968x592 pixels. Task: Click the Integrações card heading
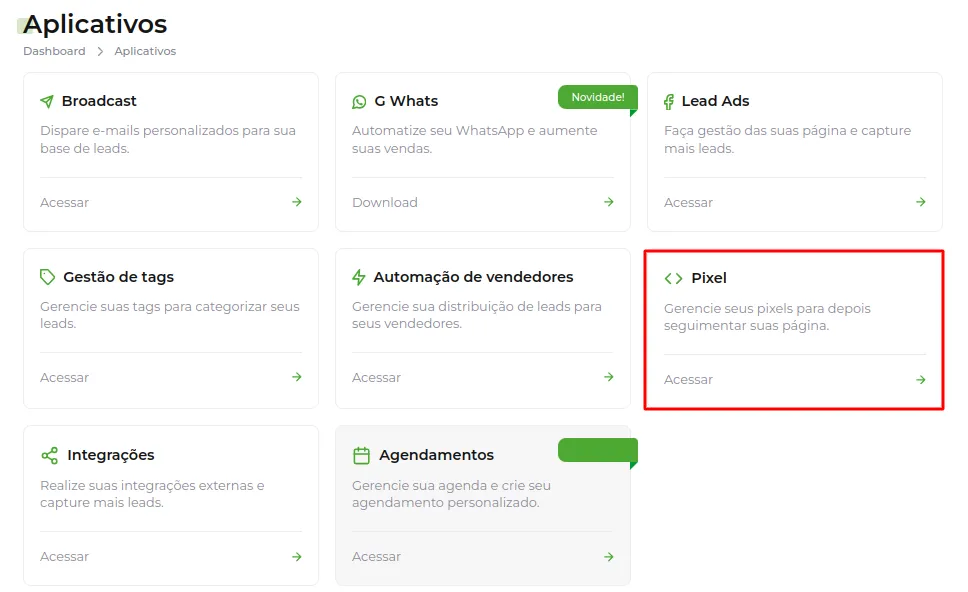111,456
